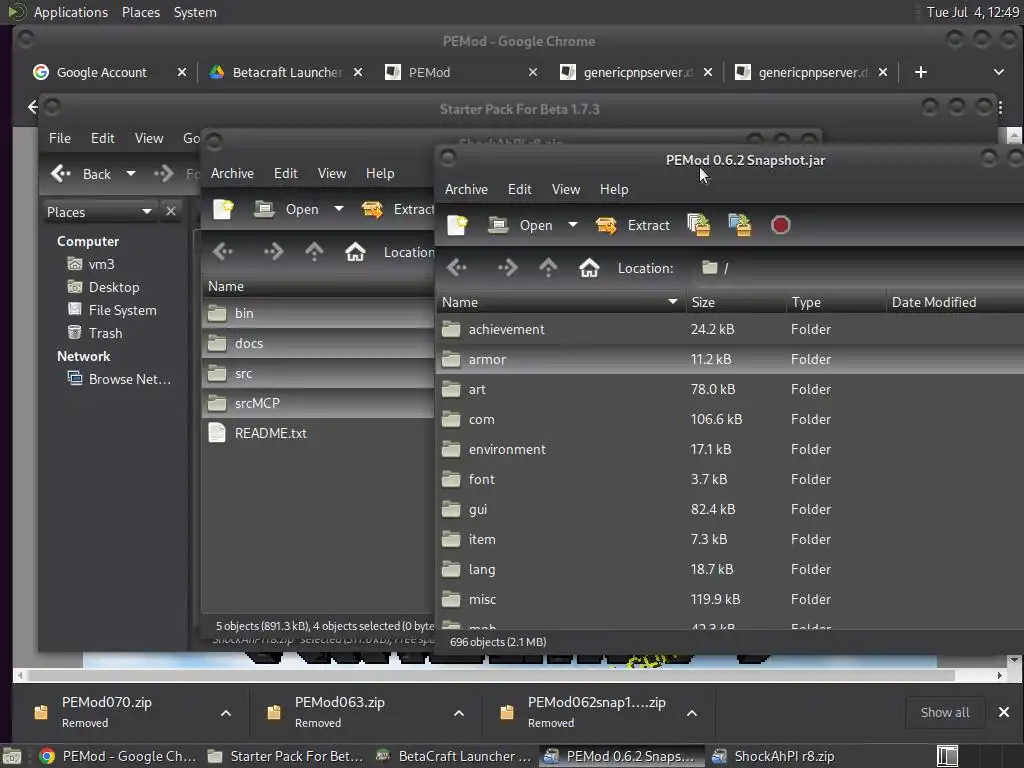1024x768 pixels.
Task: Expand Open recent dropdown in PEMod window
Action: click(x=573, y=225)
